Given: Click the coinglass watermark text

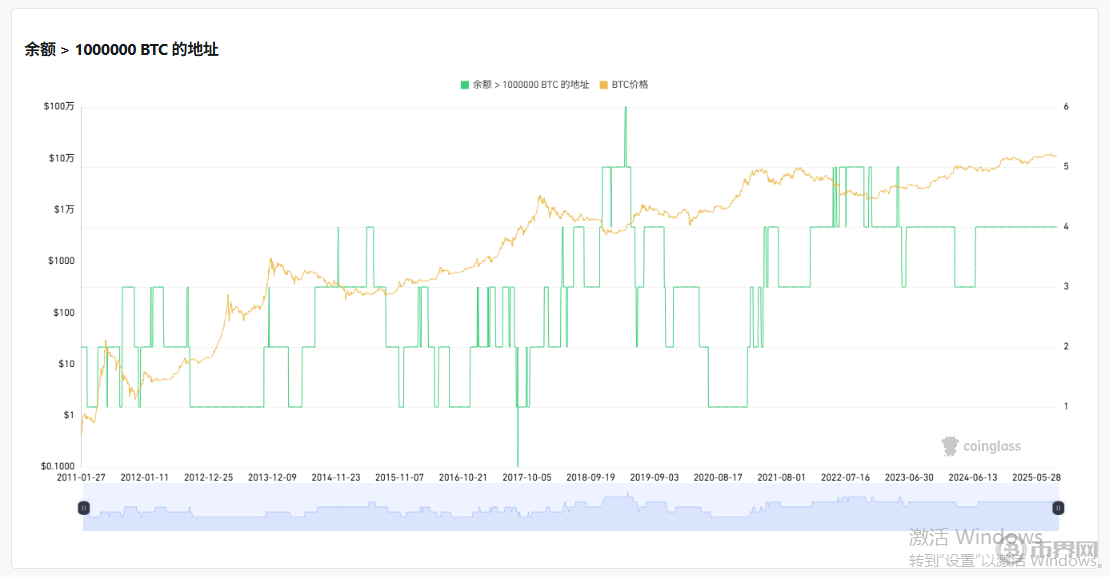Looking at the screenshot, I should (992, 447).
